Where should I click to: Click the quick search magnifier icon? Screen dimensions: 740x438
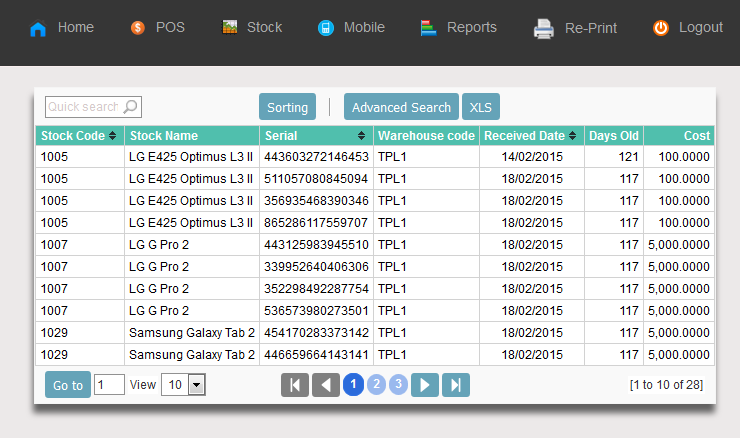[131, 107]
